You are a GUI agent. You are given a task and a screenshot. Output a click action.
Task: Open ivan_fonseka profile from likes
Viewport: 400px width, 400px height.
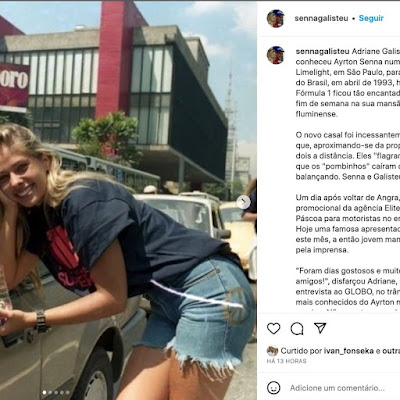[x=349, y=351]
